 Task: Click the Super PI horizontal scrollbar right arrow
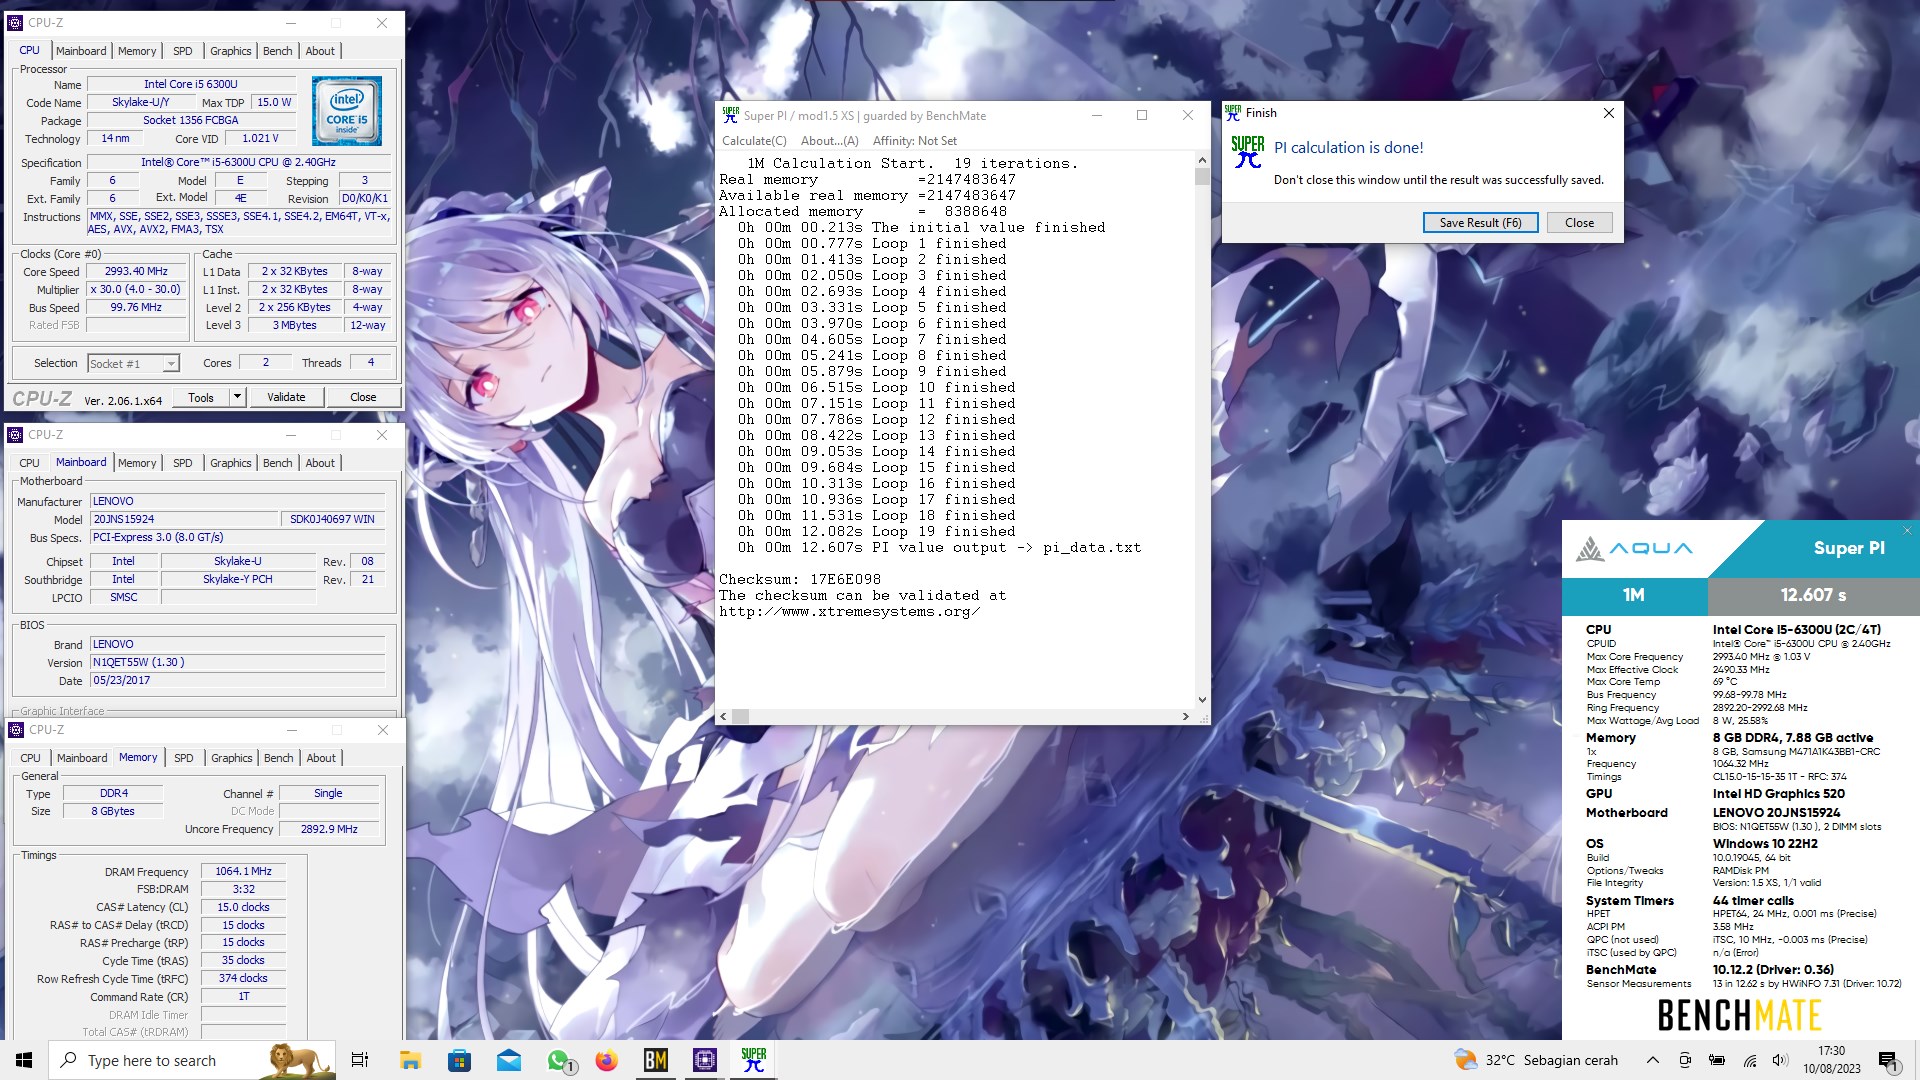click(x=1186, y=716)
